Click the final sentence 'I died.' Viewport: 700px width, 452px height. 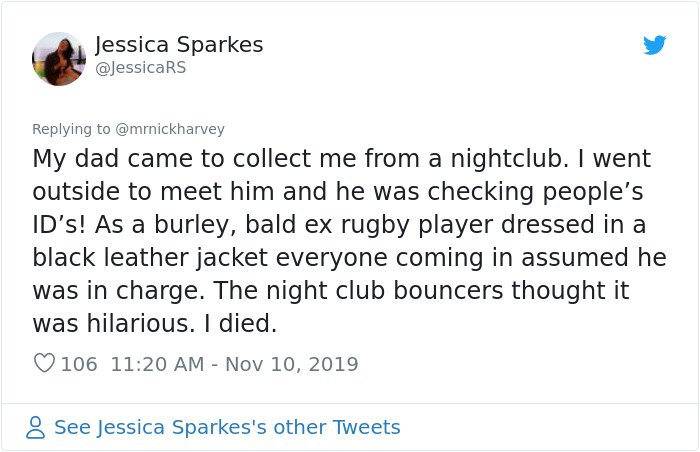coord(241,323)
